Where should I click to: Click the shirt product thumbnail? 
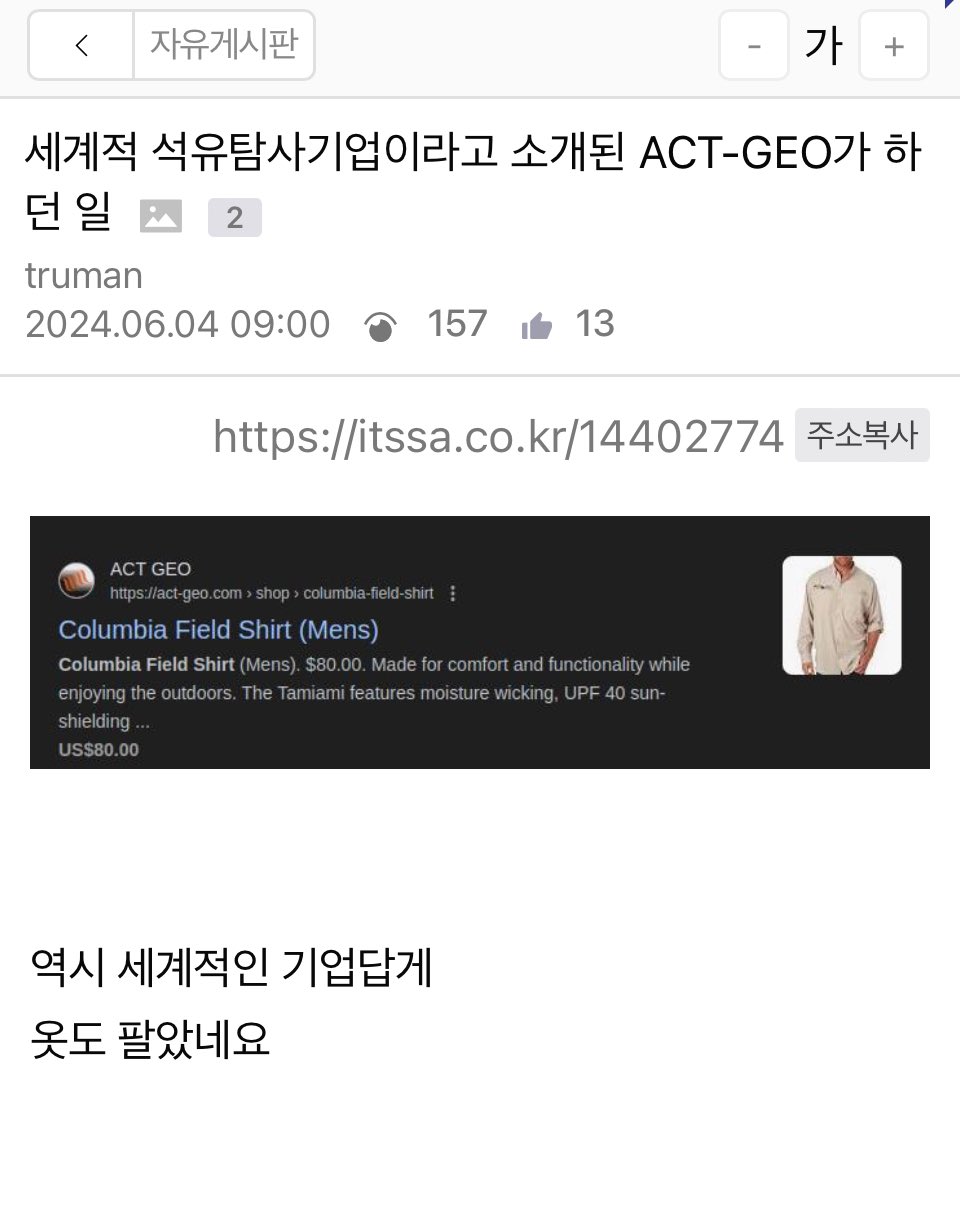842,615
